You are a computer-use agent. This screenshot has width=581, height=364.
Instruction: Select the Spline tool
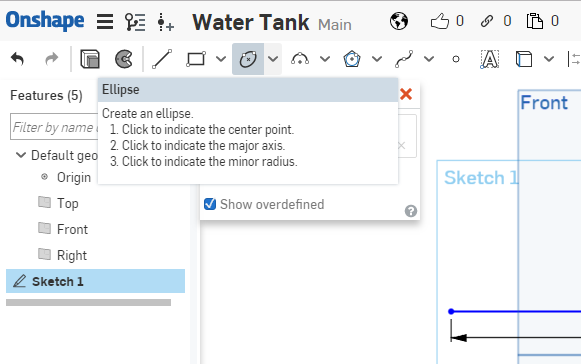click(404, 59)
